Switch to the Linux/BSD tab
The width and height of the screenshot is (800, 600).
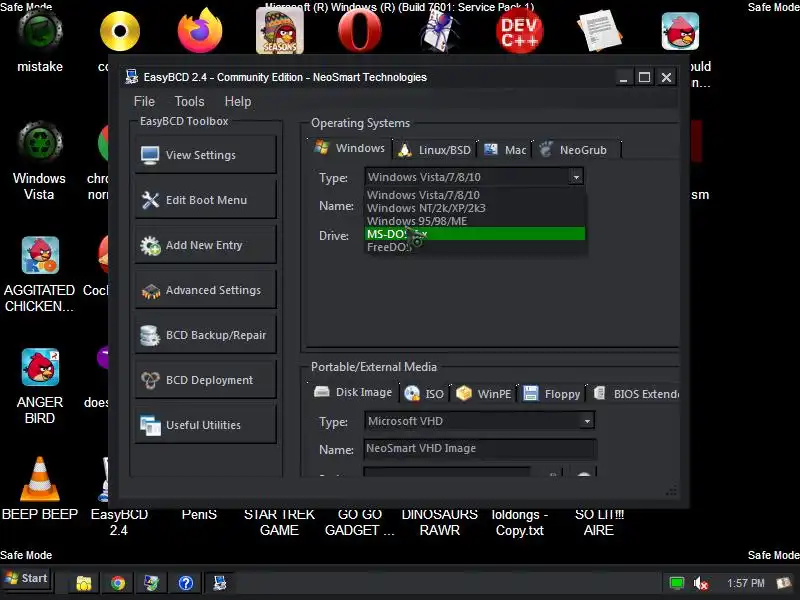pyautogui.click(x=435, y=150)
